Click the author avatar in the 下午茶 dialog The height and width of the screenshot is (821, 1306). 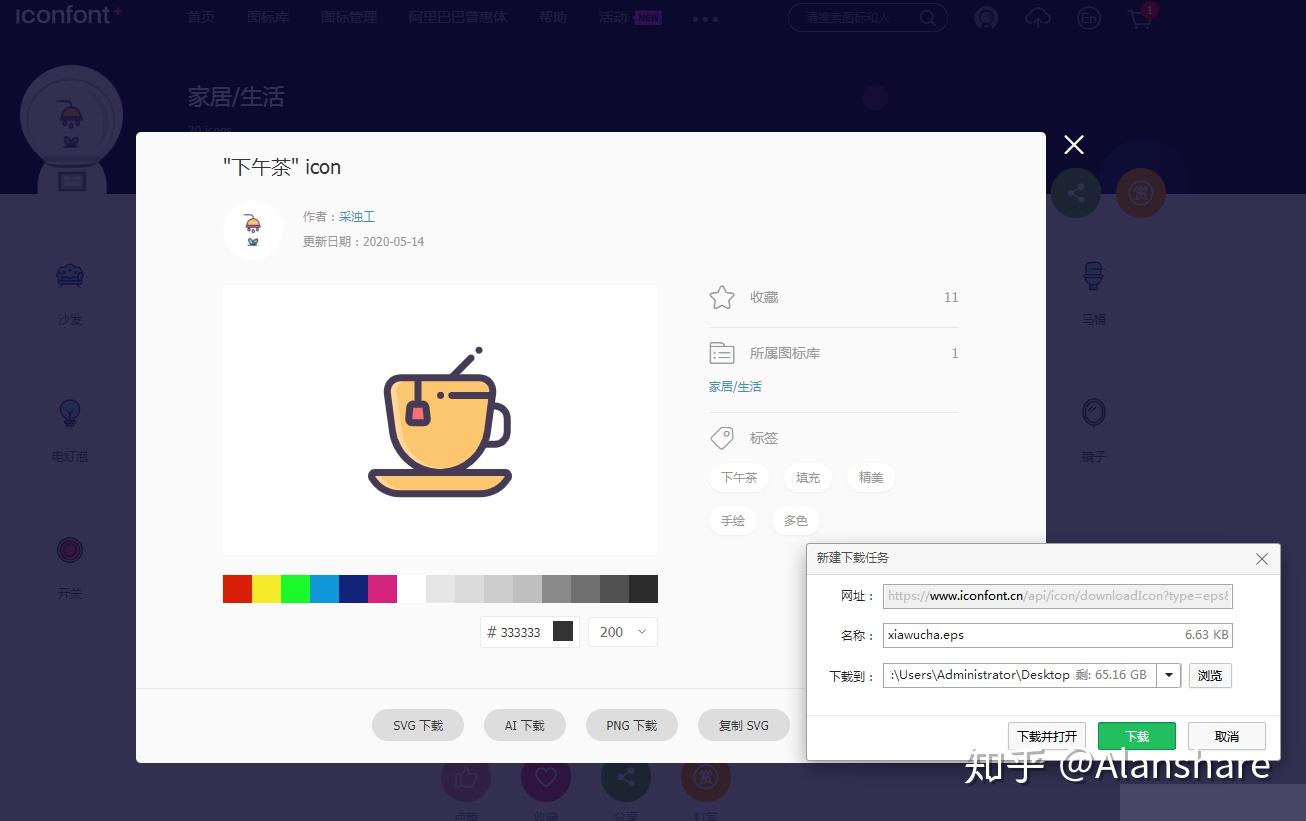(252, 229)
